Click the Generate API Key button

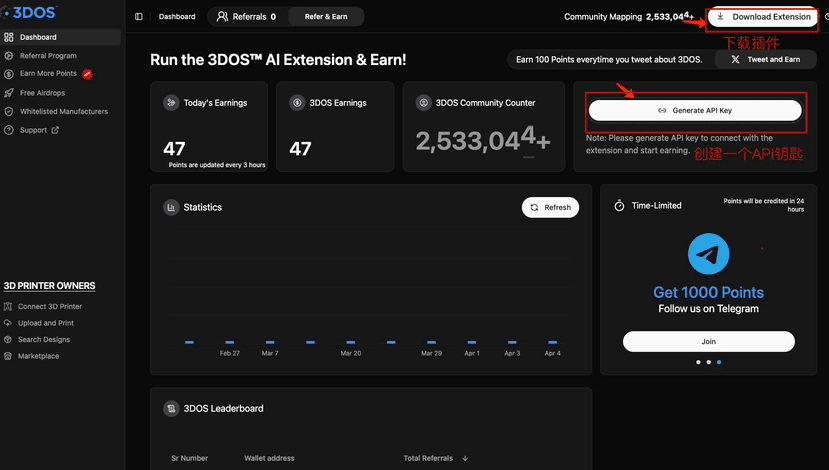point(695,110)
